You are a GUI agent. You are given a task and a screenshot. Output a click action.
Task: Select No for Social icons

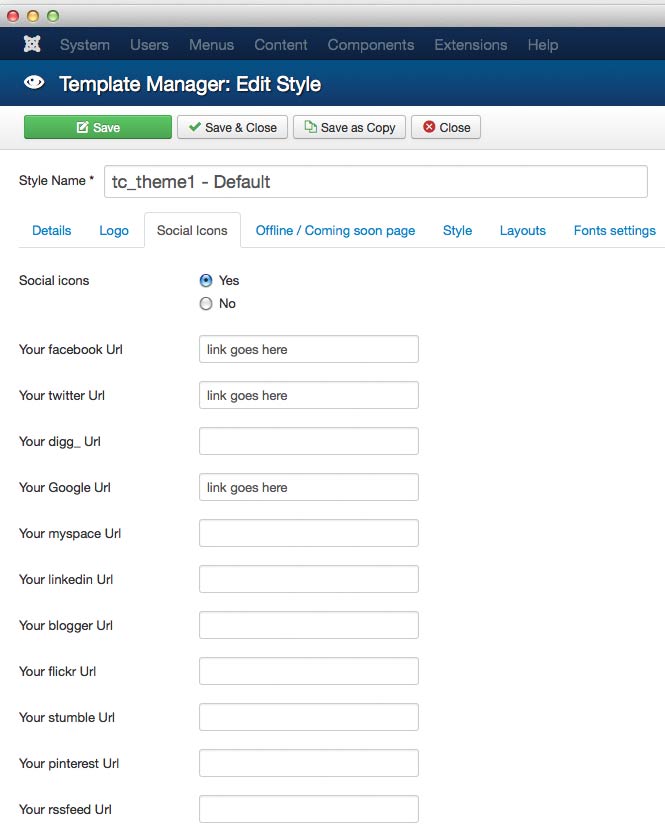206,304
